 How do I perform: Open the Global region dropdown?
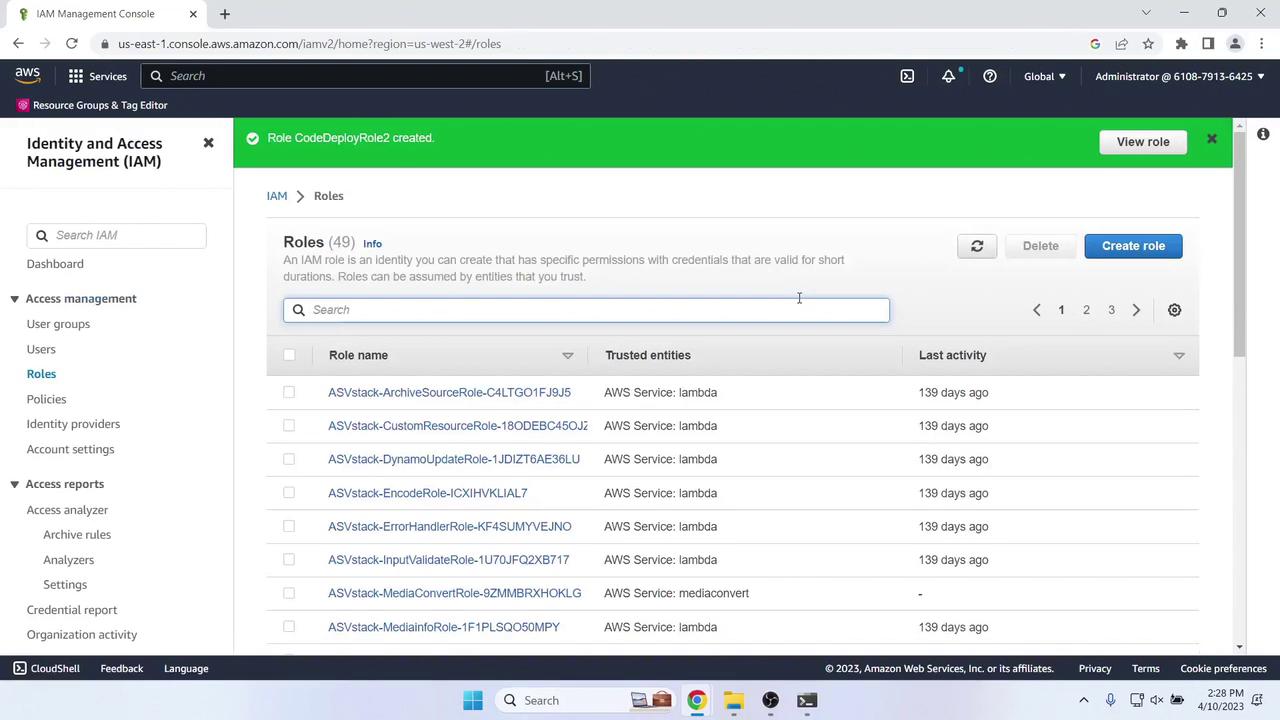tap(1045, 76)
